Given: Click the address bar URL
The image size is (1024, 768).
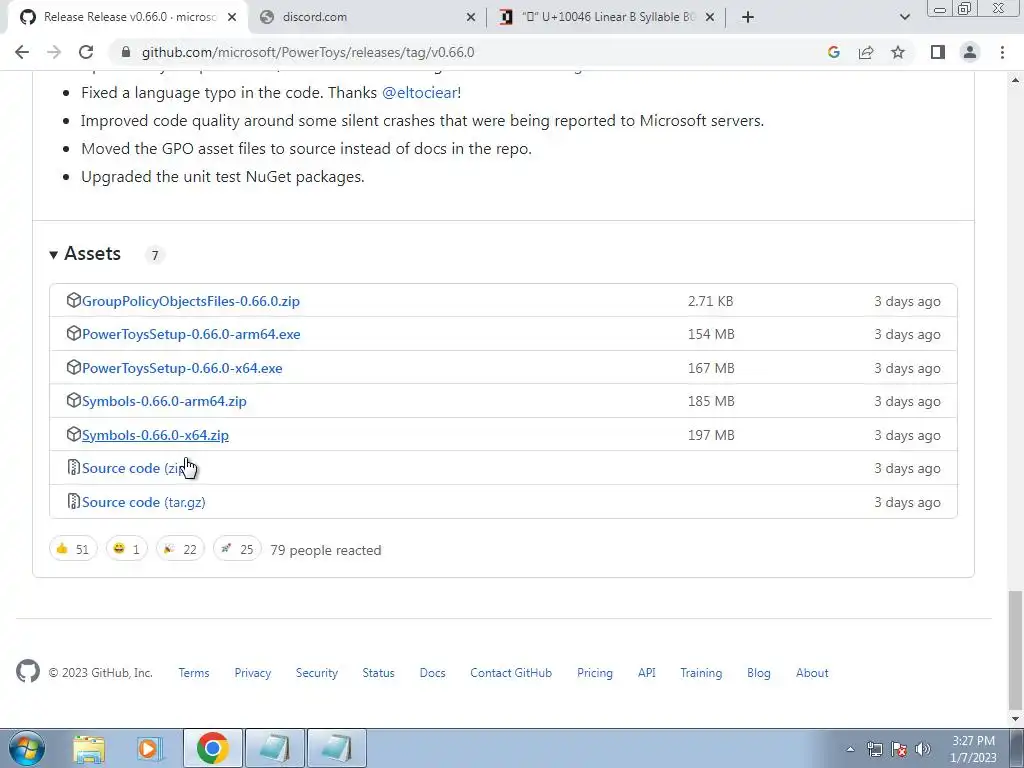Looking at the screenshot, I should (308, 52).
